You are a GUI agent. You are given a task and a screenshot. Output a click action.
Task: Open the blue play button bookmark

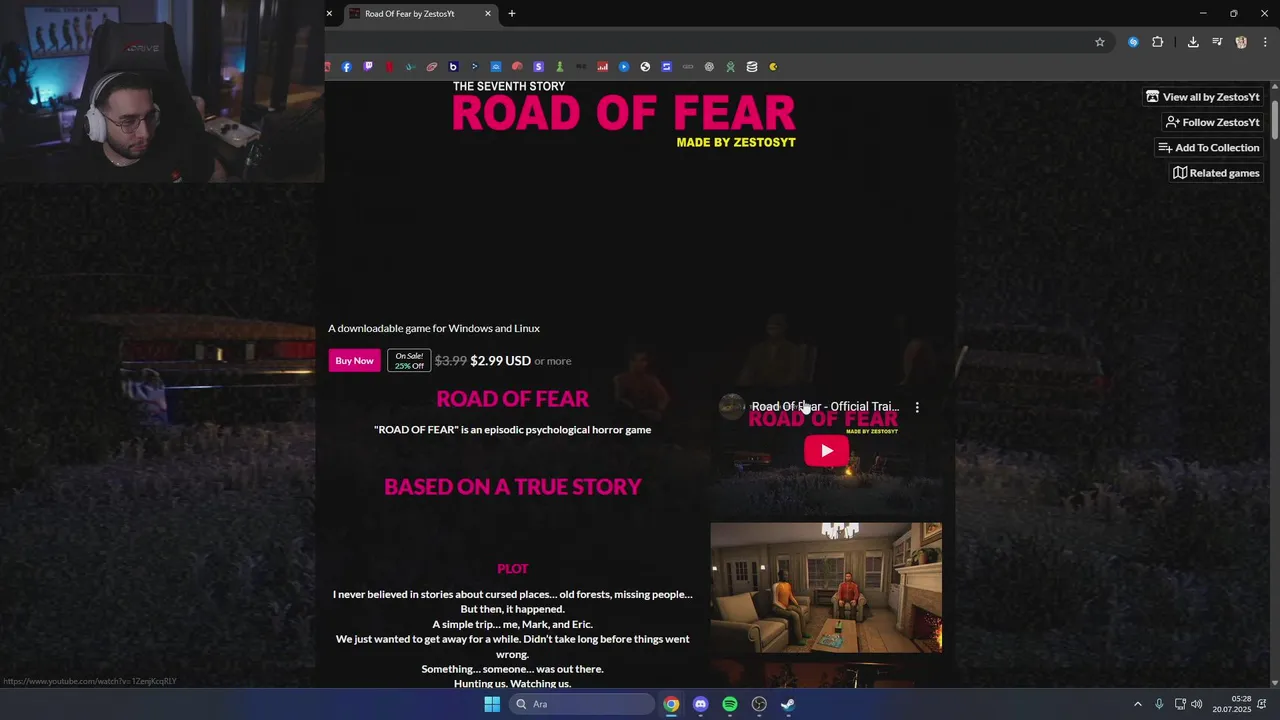624,67
